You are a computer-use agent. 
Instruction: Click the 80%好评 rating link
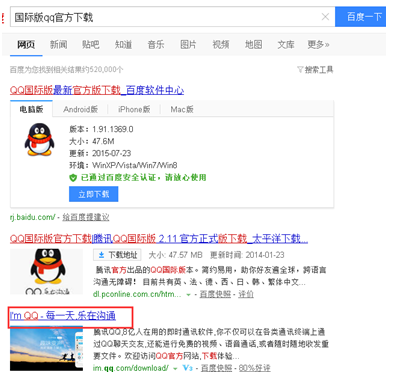[x=254, y=368]
